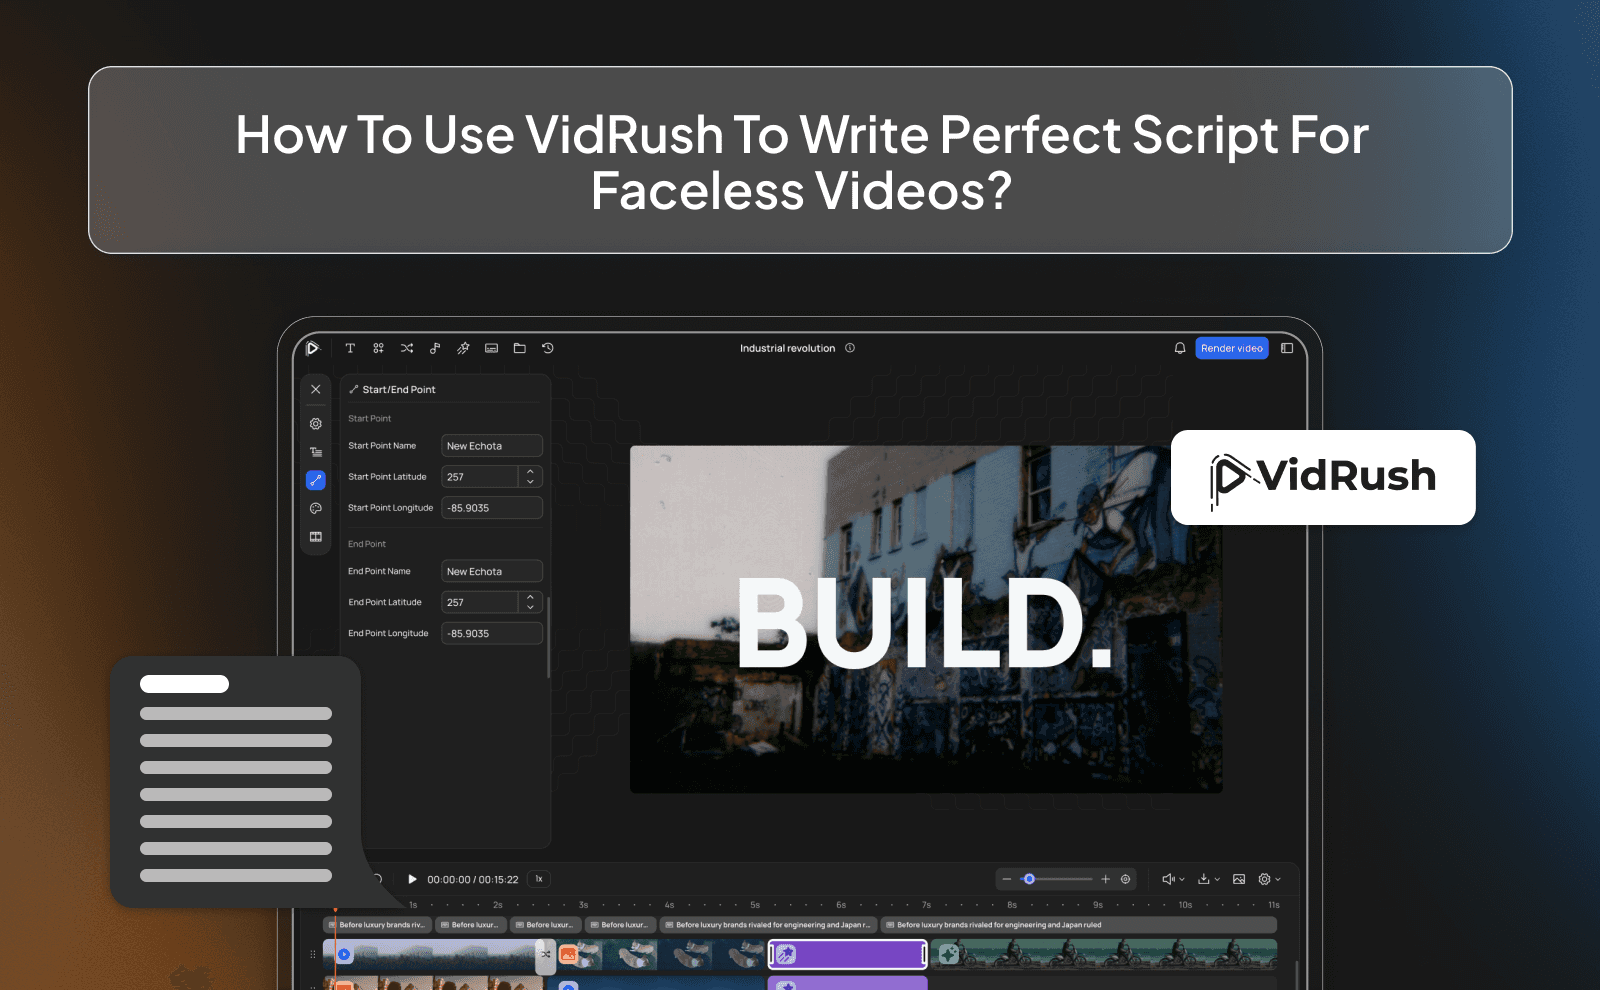Open the elements grid icon
This screenshot has height=990, width=1600.
pos(378,348)
